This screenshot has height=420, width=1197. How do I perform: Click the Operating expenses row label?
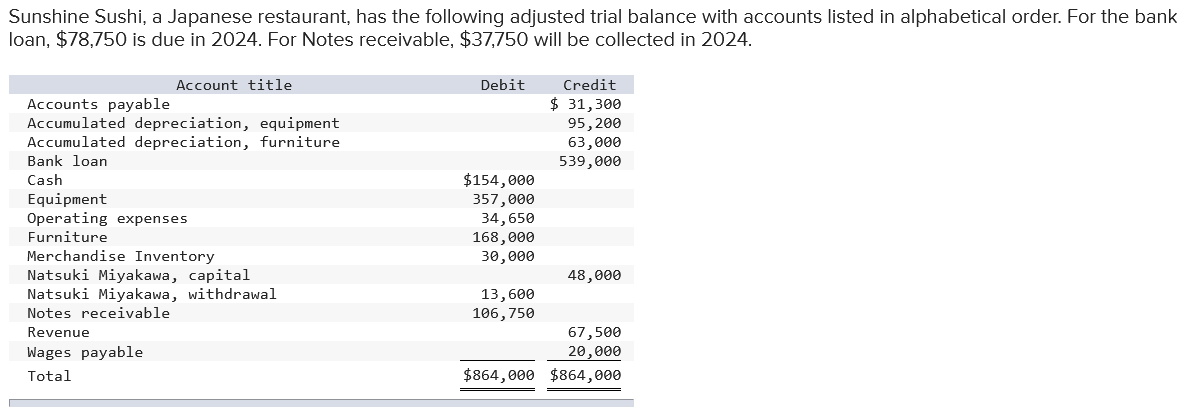[107, 218]
